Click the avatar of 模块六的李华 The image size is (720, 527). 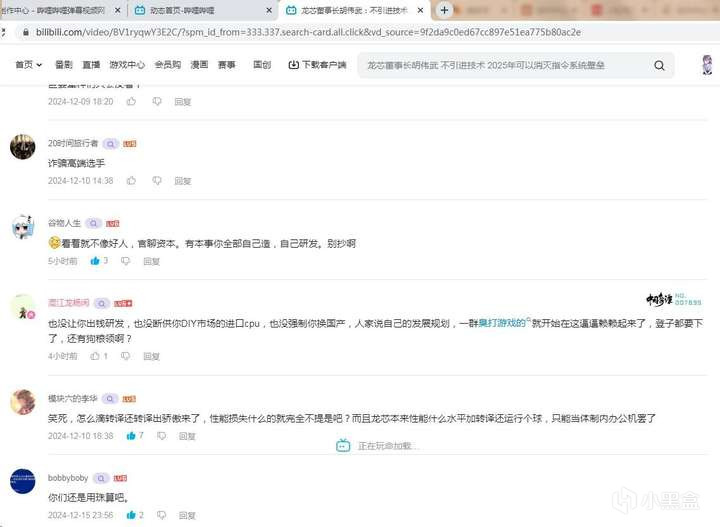tap(22, 402)
